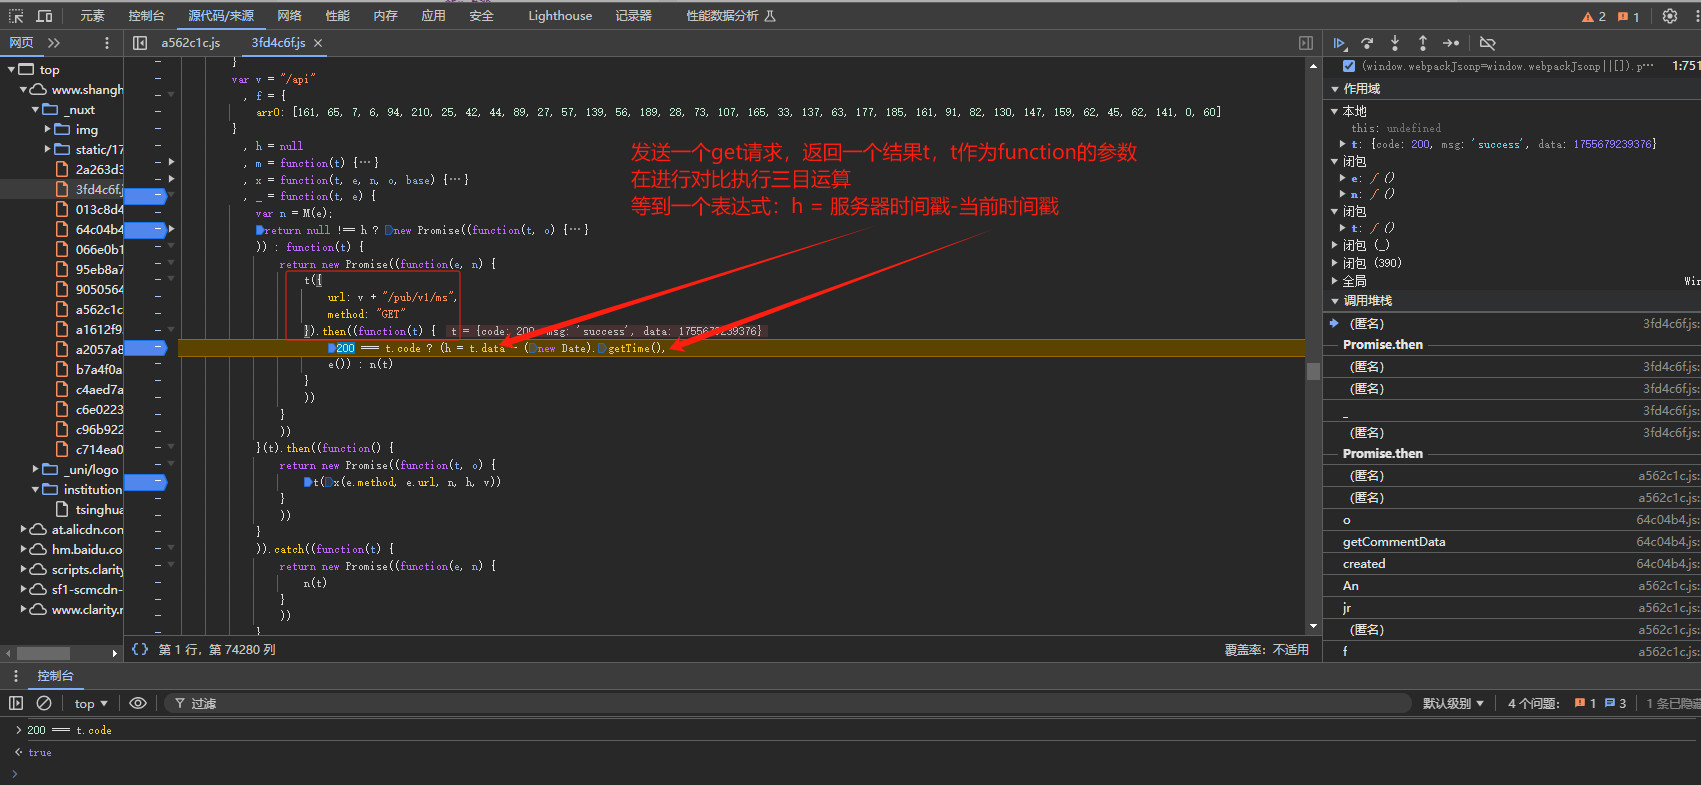This screenshot has height=785, width=1701.
Task: Open the drawer three-dot menu
Action: tap(16, 676)
